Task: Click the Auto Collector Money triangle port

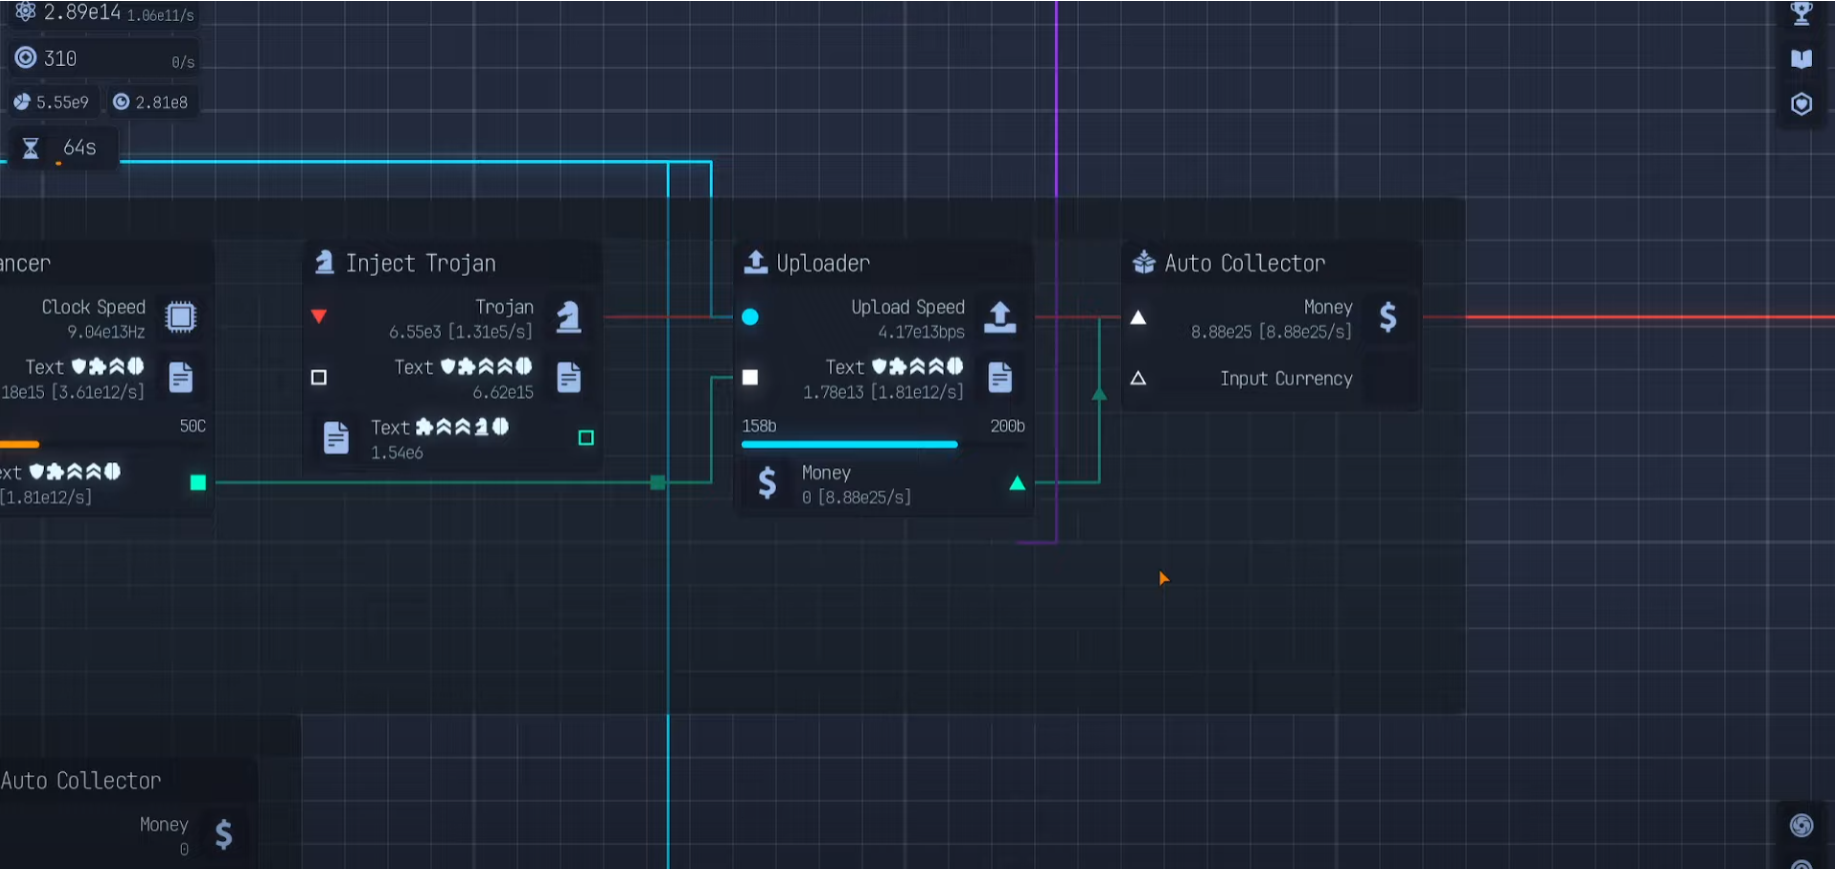Action: [1138, 318]
